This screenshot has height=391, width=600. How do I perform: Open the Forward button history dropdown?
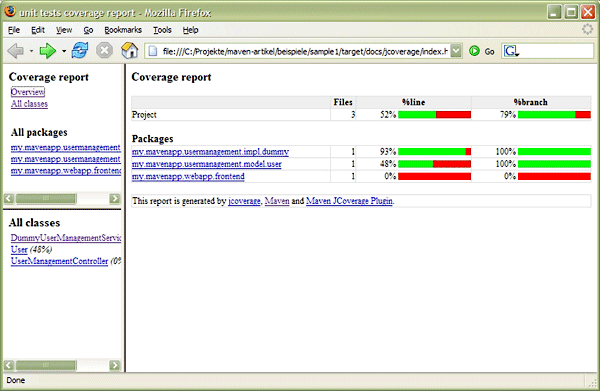point(64,51)
